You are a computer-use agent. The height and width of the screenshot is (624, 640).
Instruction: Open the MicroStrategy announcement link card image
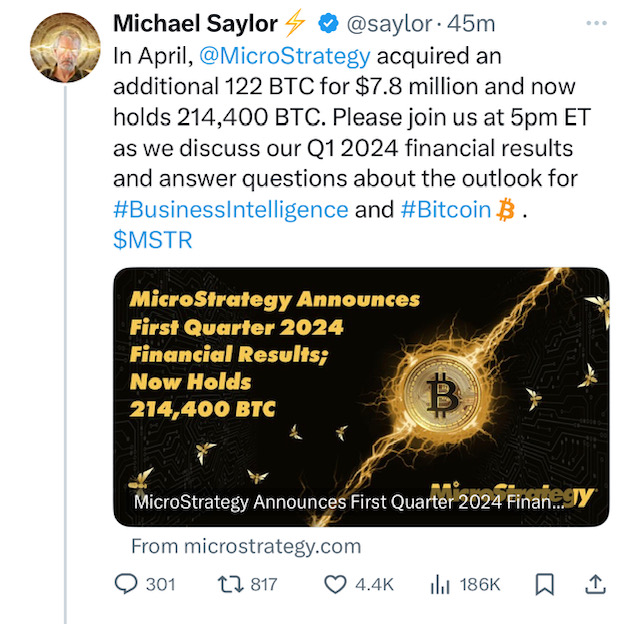coord(361,397)
